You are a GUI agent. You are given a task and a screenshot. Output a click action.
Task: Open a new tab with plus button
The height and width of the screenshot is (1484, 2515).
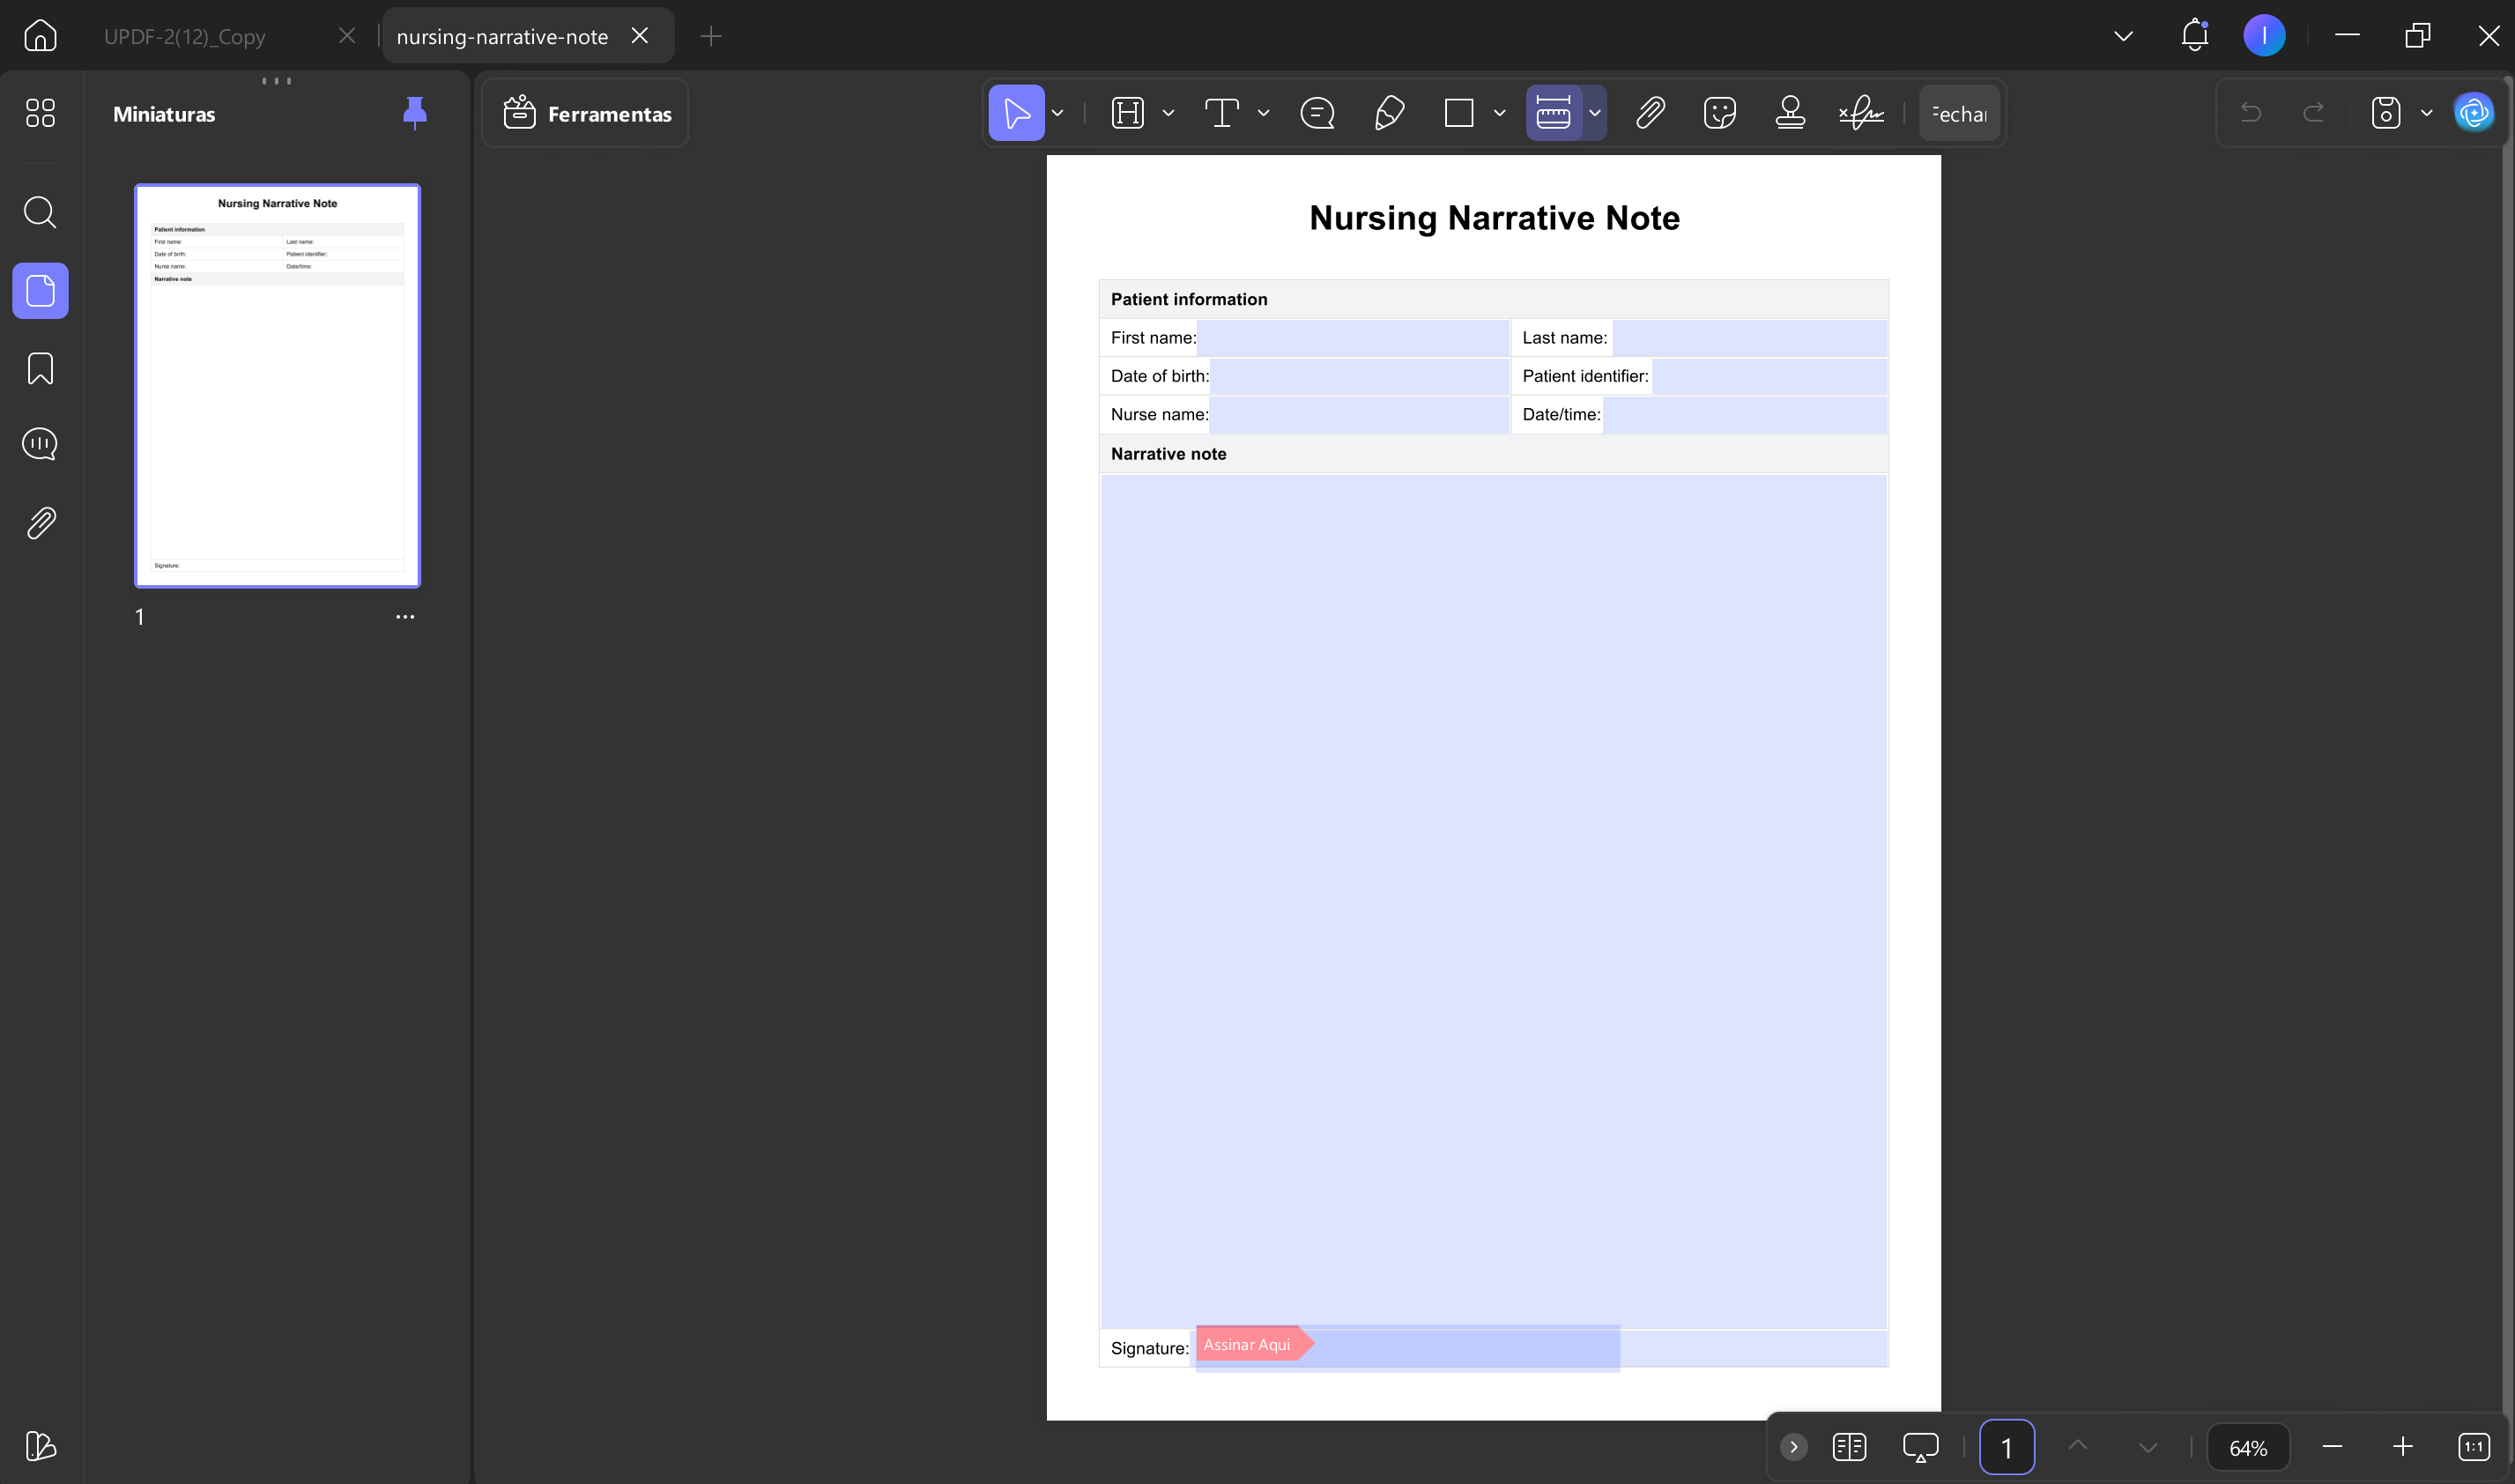pyautogui.click(x=711, y=36)
